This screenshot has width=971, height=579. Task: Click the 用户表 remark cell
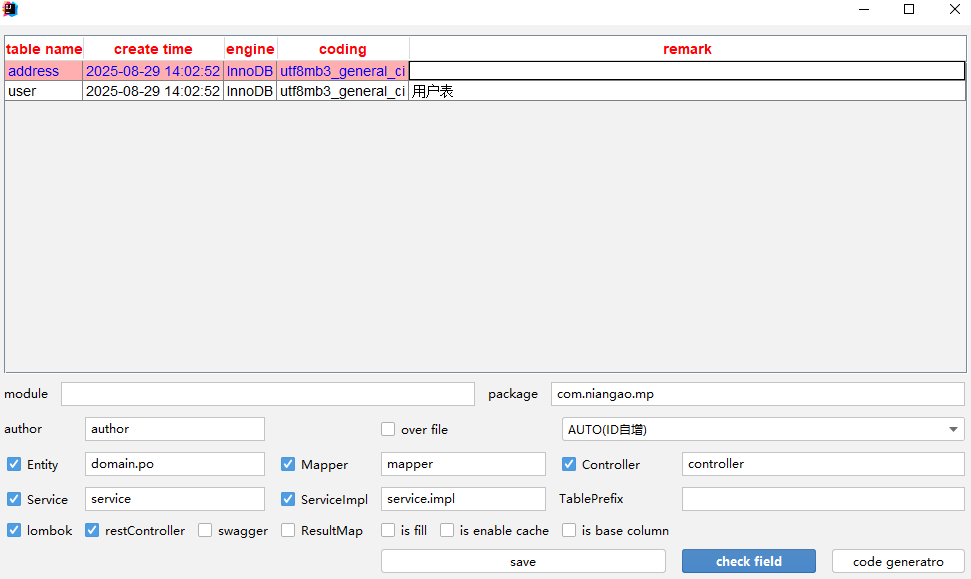pos(687,91)
